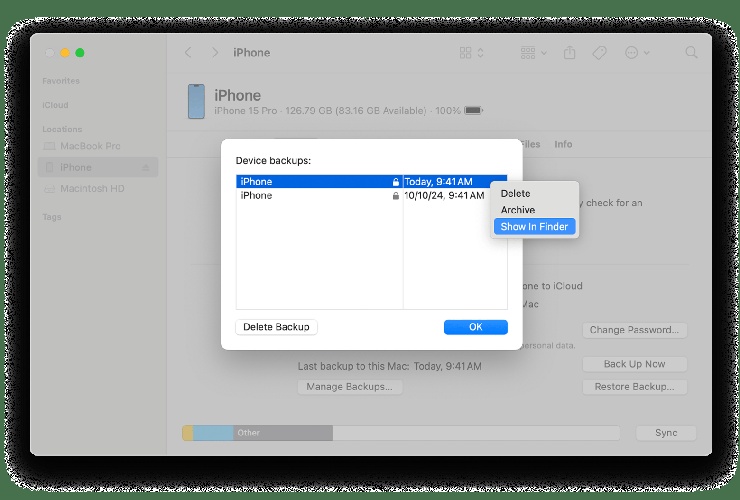Image resolution: width=740 pixels, height=500 pixels.
Task: Click lock icon of the 10/10/24 backup
Action: (395, 195)
